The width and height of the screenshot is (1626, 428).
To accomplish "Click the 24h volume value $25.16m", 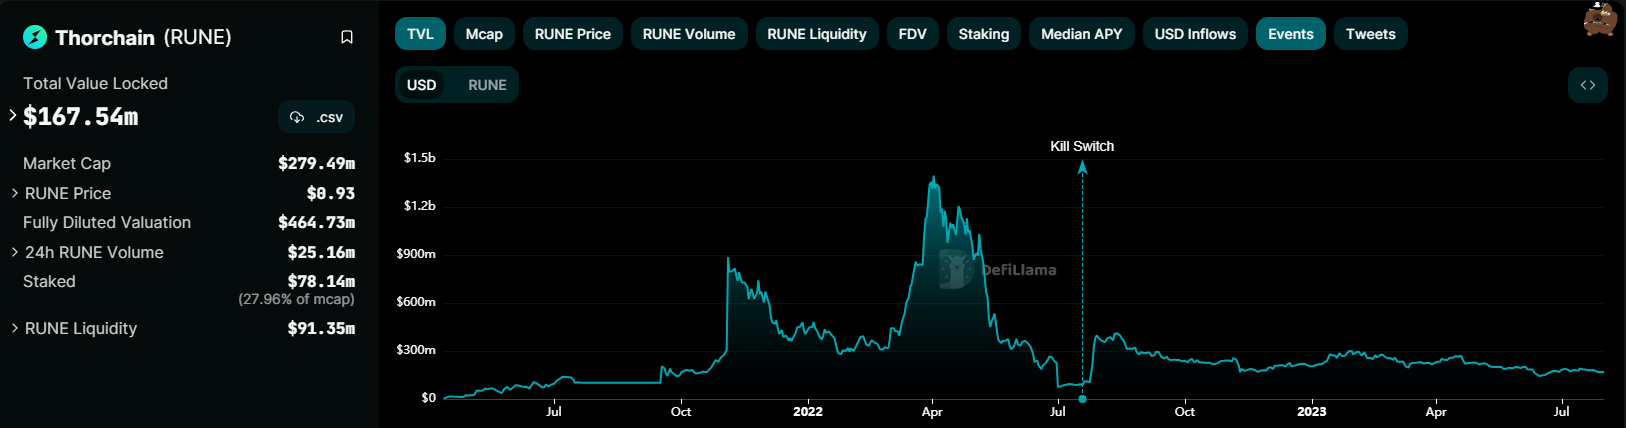I will [x=321, y=252].
